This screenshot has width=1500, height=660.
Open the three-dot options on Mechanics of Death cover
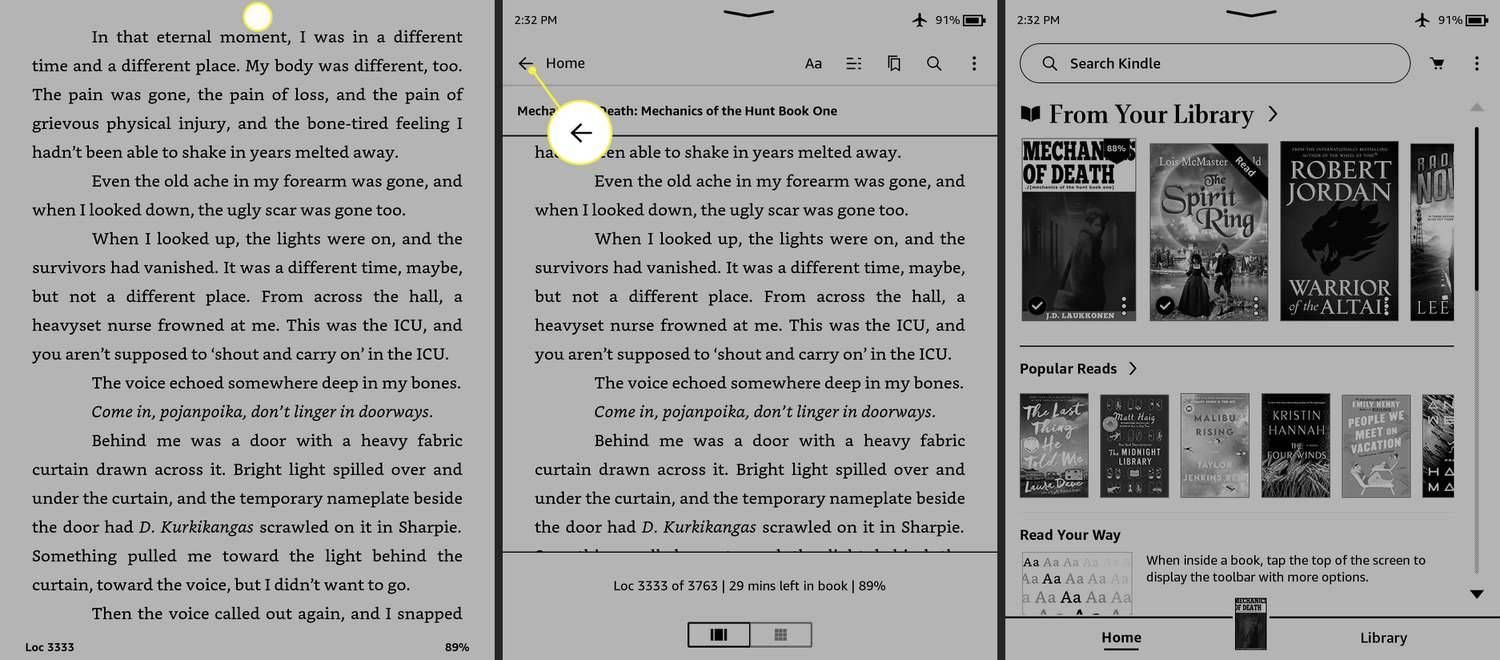[x=1124, y=305]
